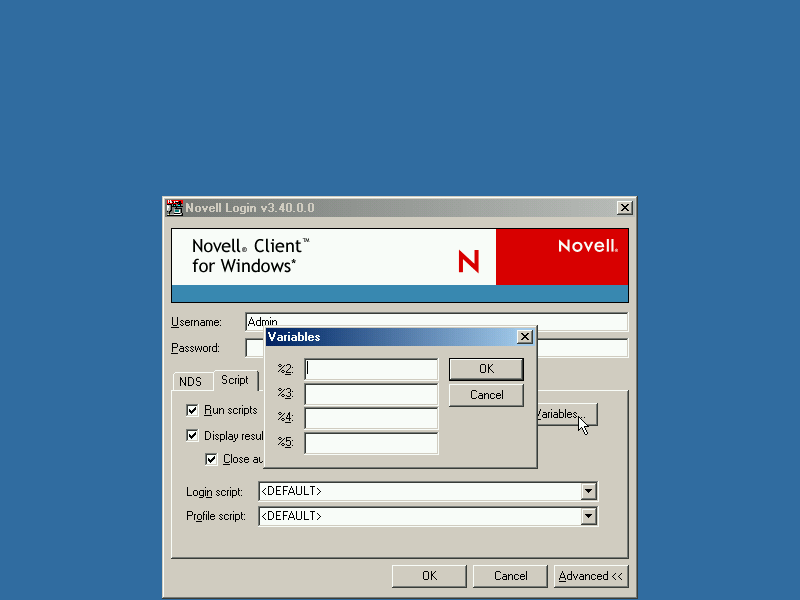Open the Login script dropdown
This screenshot has width=800, height=600.
coord(588,491)
